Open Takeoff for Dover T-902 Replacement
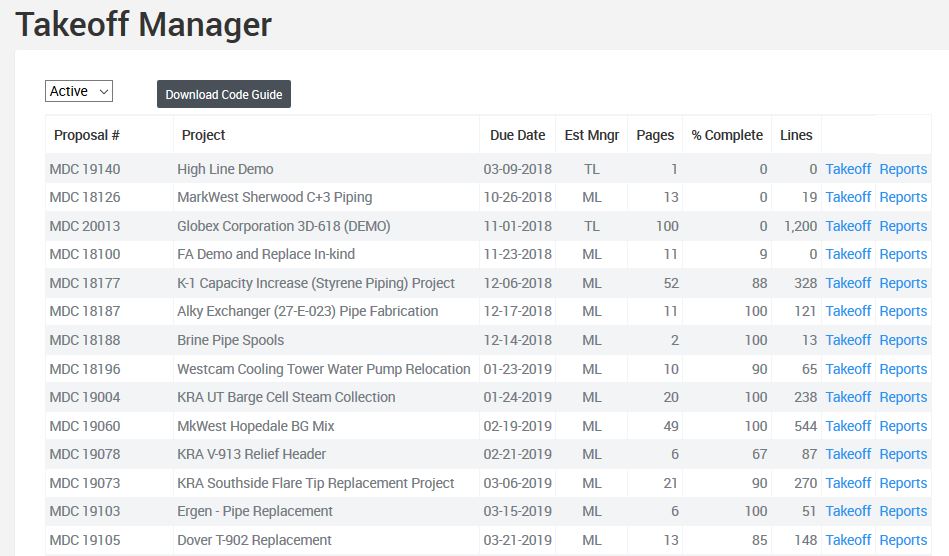Viewport: 949px width, 556px height. click(848, 540)
